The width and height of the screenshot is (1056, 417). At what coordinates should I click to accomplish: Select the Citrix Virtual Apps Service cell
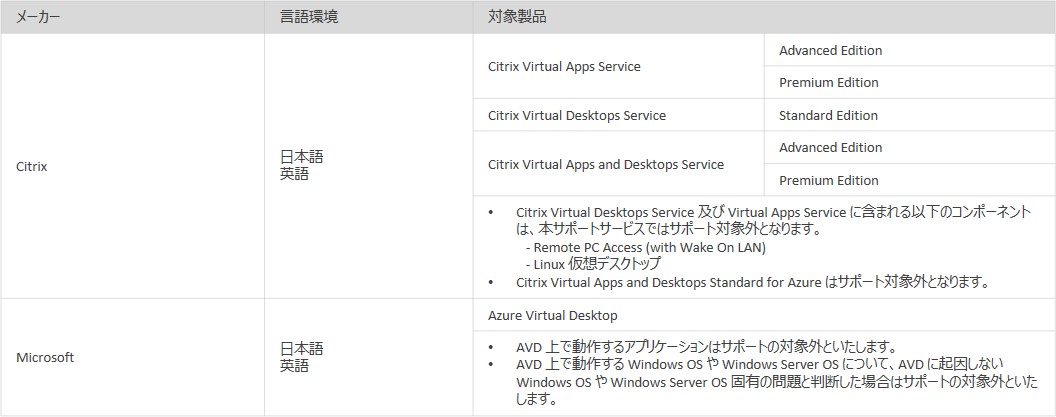(x=564, y=66)
